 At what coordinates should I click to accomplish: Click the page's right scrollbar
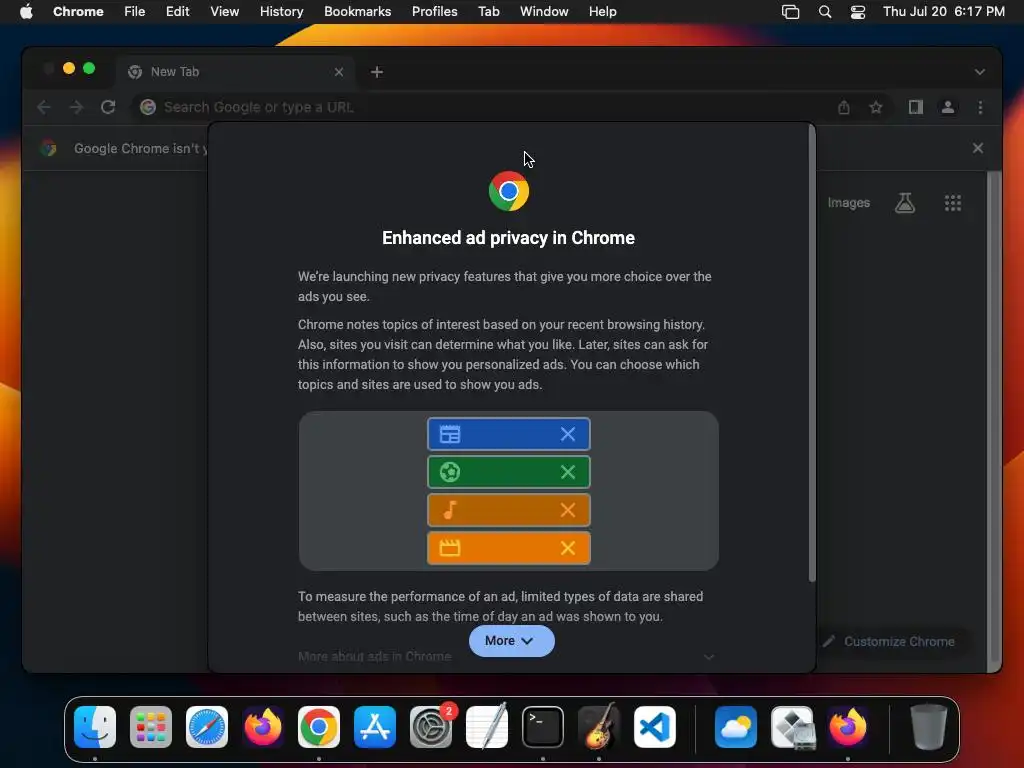994,418
